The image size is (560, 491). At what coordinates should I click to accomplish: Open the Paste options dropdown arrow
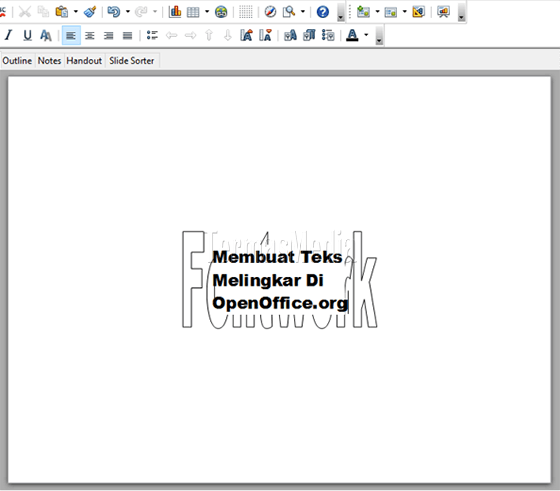[x=75, y=12]
